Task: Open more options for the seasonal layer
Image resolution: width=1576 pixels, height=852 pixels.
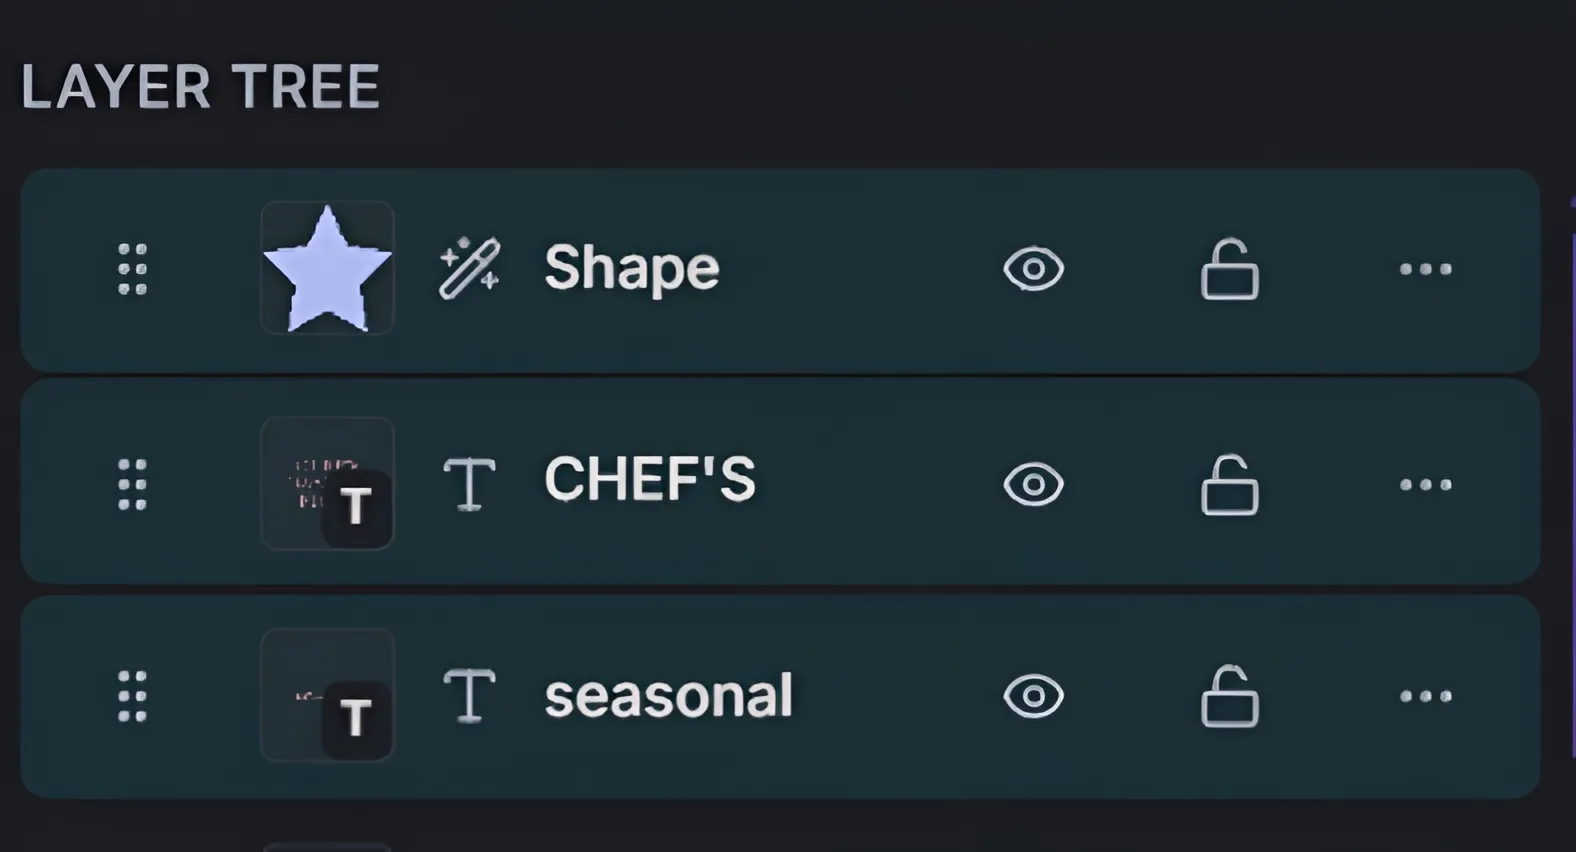Action: click(1425, 696)
